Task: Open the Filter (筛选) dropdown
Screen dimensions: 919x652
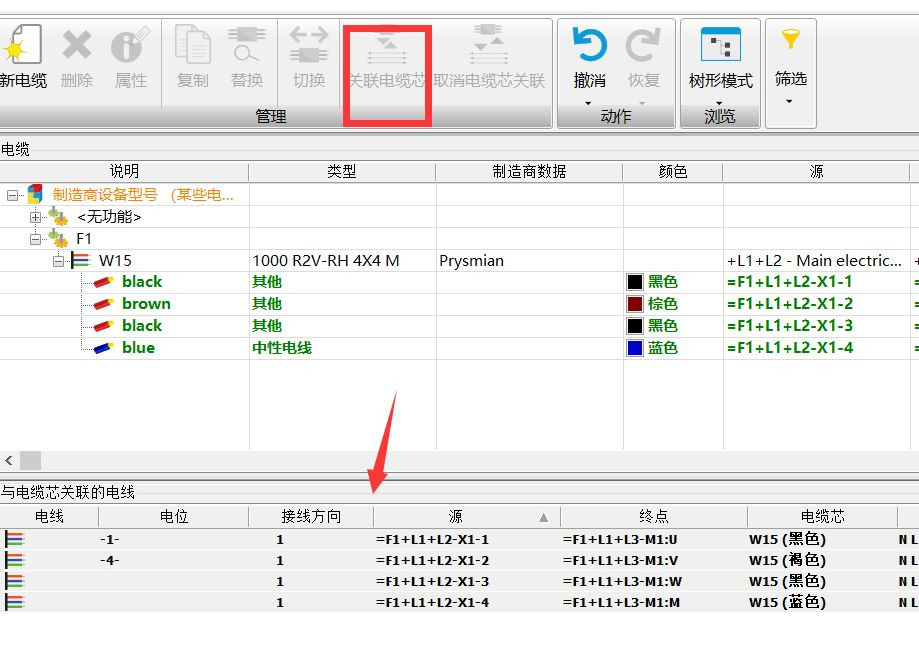Action: pos(790,101)
